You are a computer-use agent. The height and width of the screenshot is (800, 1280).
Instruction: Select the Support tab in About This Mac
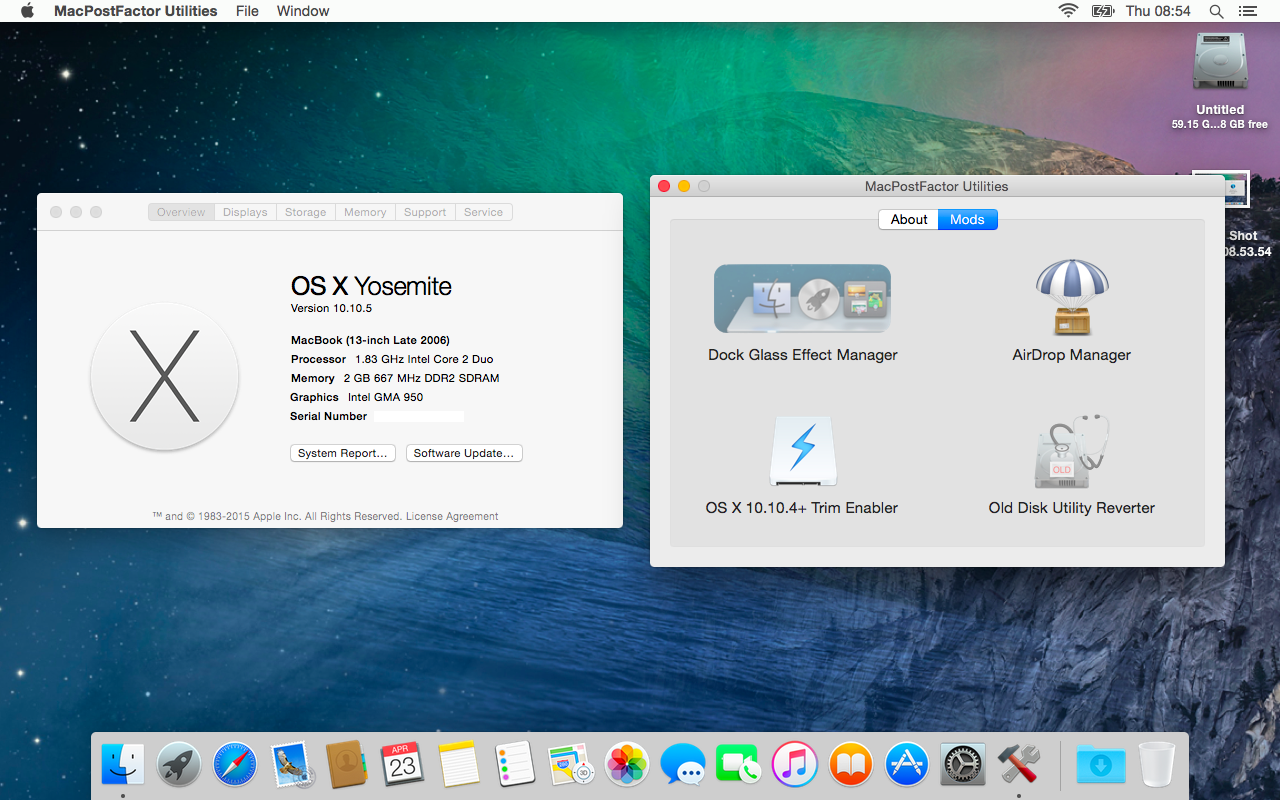[425, 212]
